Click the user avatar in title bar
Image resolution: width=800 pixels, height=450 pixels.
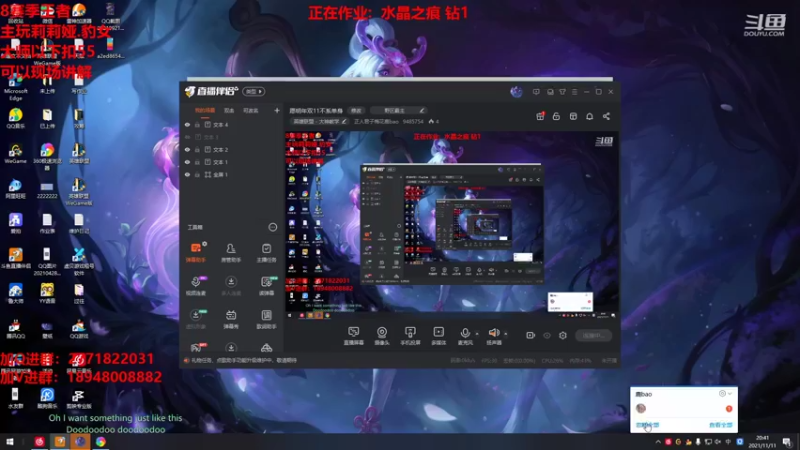pos(516,92)
